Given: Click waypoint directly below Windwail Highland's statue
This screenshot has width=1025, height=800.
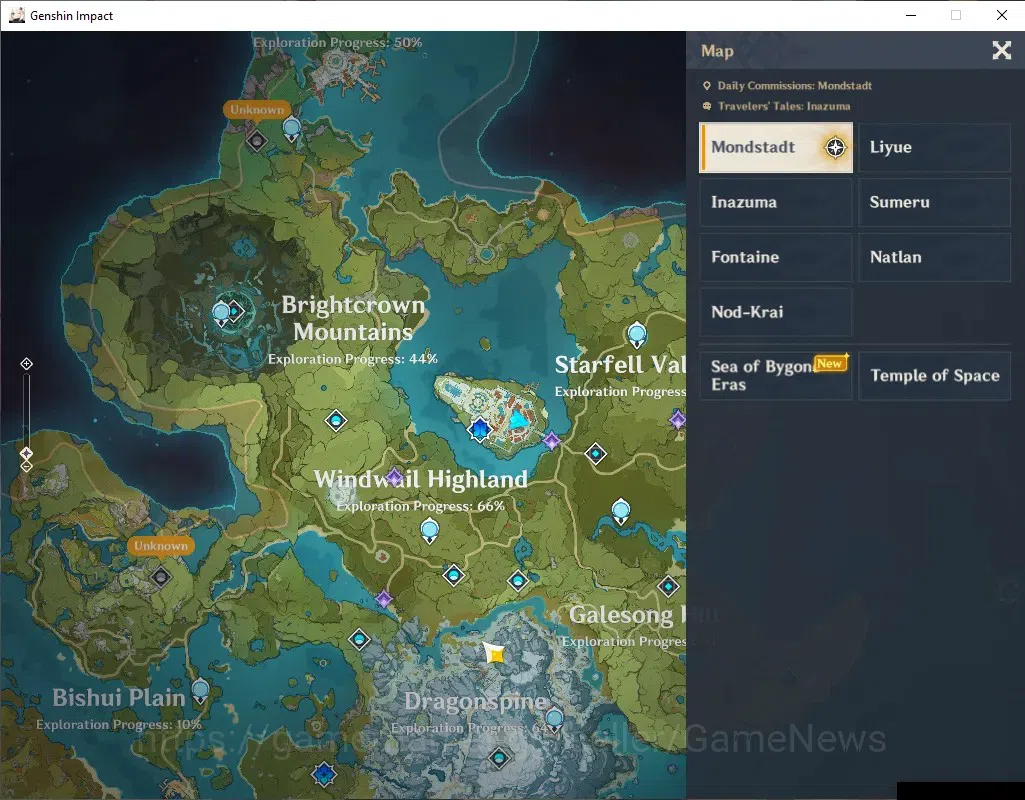Looking at the screenshot, I should click(x=454, y=575).
